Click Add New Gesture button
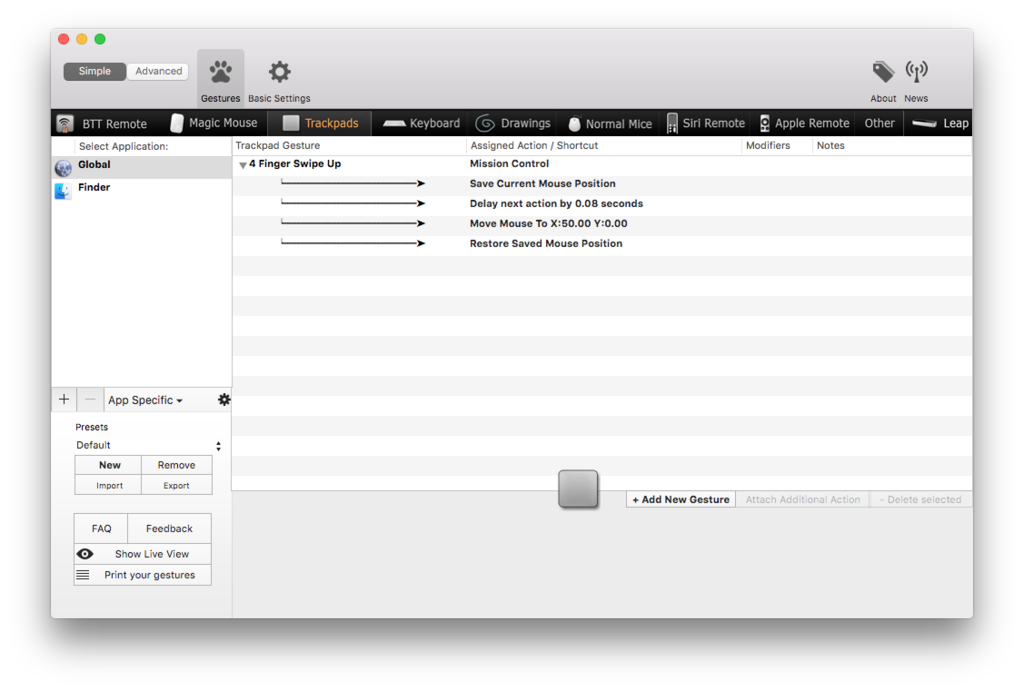 pos(680,500)
